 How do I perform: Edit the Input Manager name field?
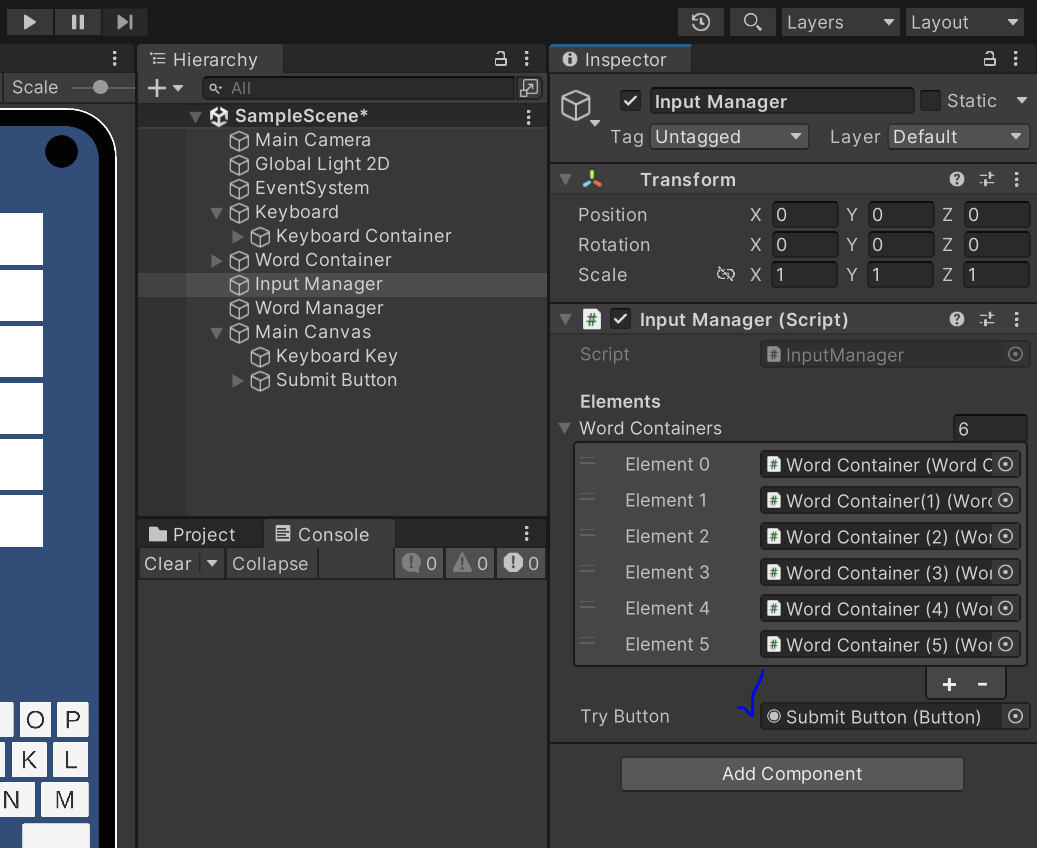tap(782, 101)
